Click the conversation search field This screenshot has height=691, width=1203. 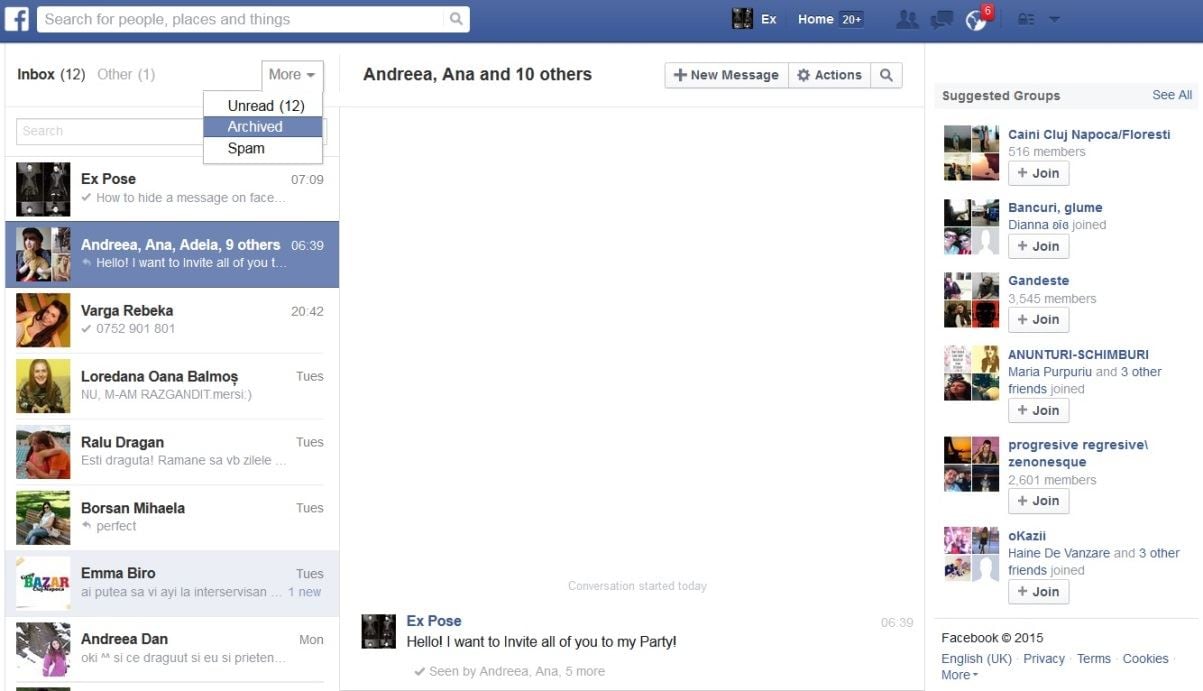coord(110,131)
